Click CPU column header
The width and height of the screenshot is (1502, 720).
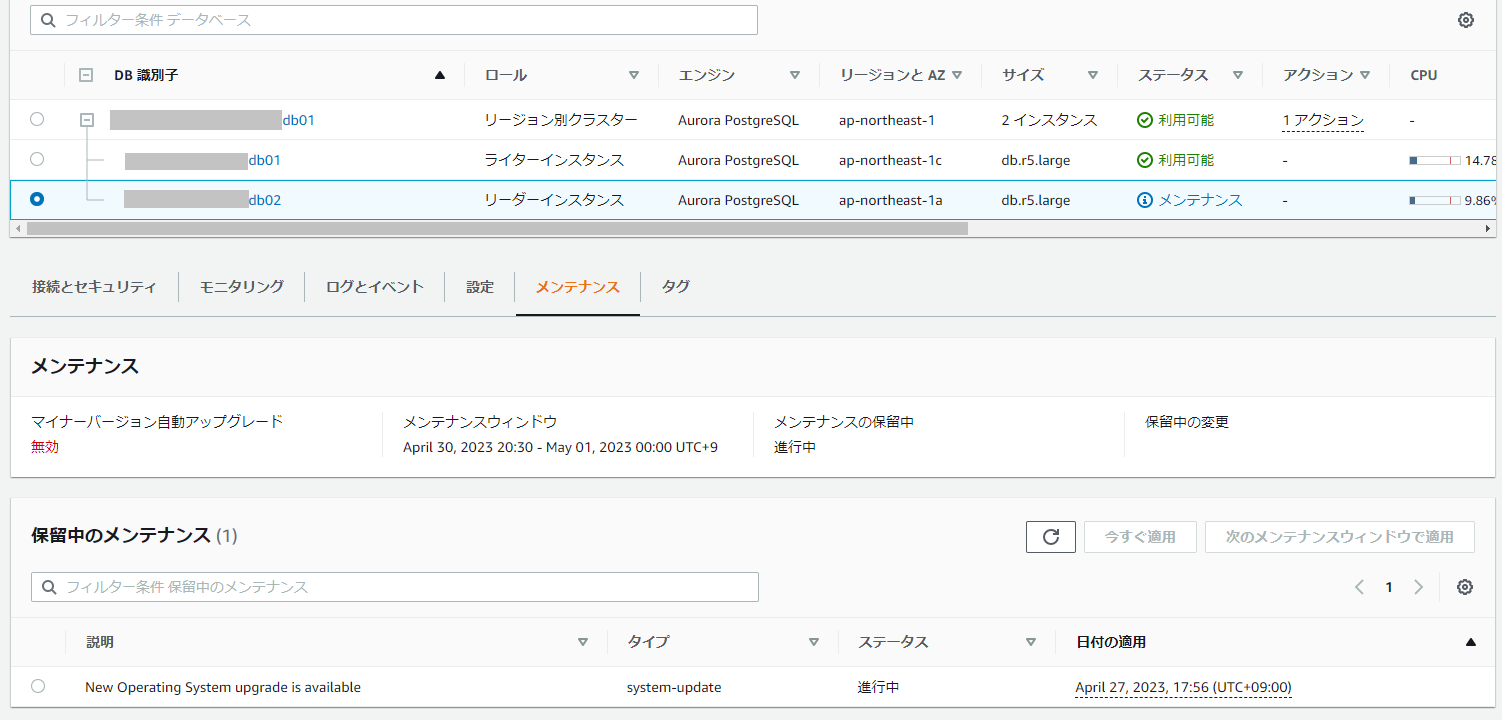[x=1424, y=75]
